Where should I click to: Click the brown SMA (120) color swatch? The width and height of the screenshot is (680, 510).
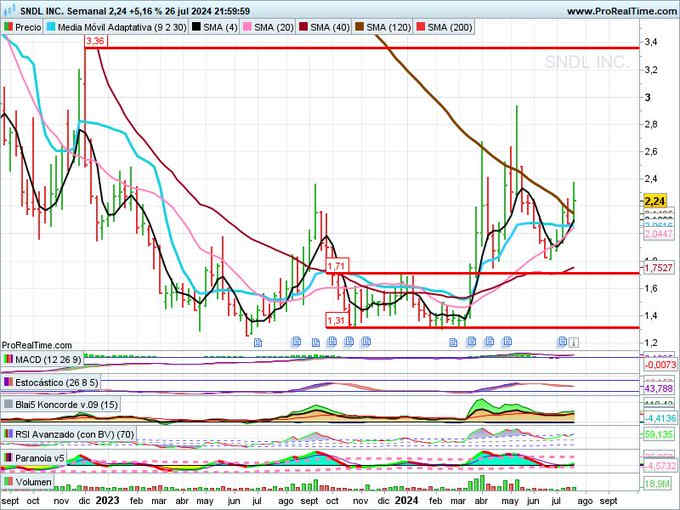360,27
